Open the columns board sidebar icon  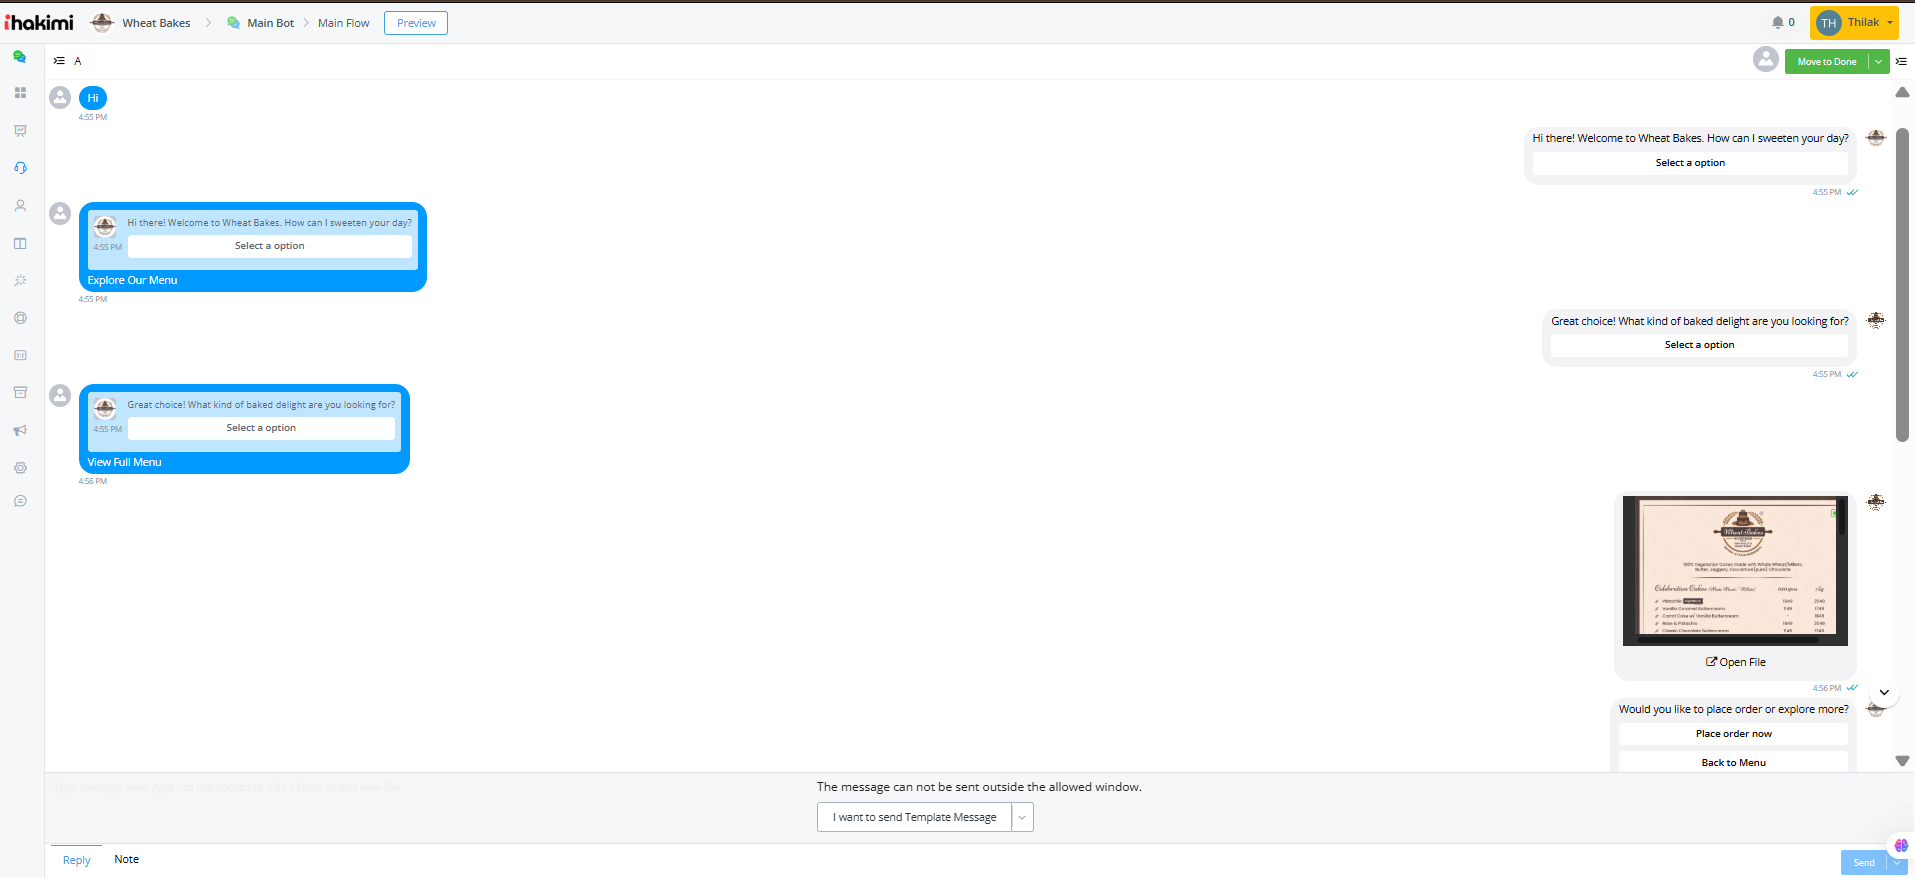pos(20,243)
